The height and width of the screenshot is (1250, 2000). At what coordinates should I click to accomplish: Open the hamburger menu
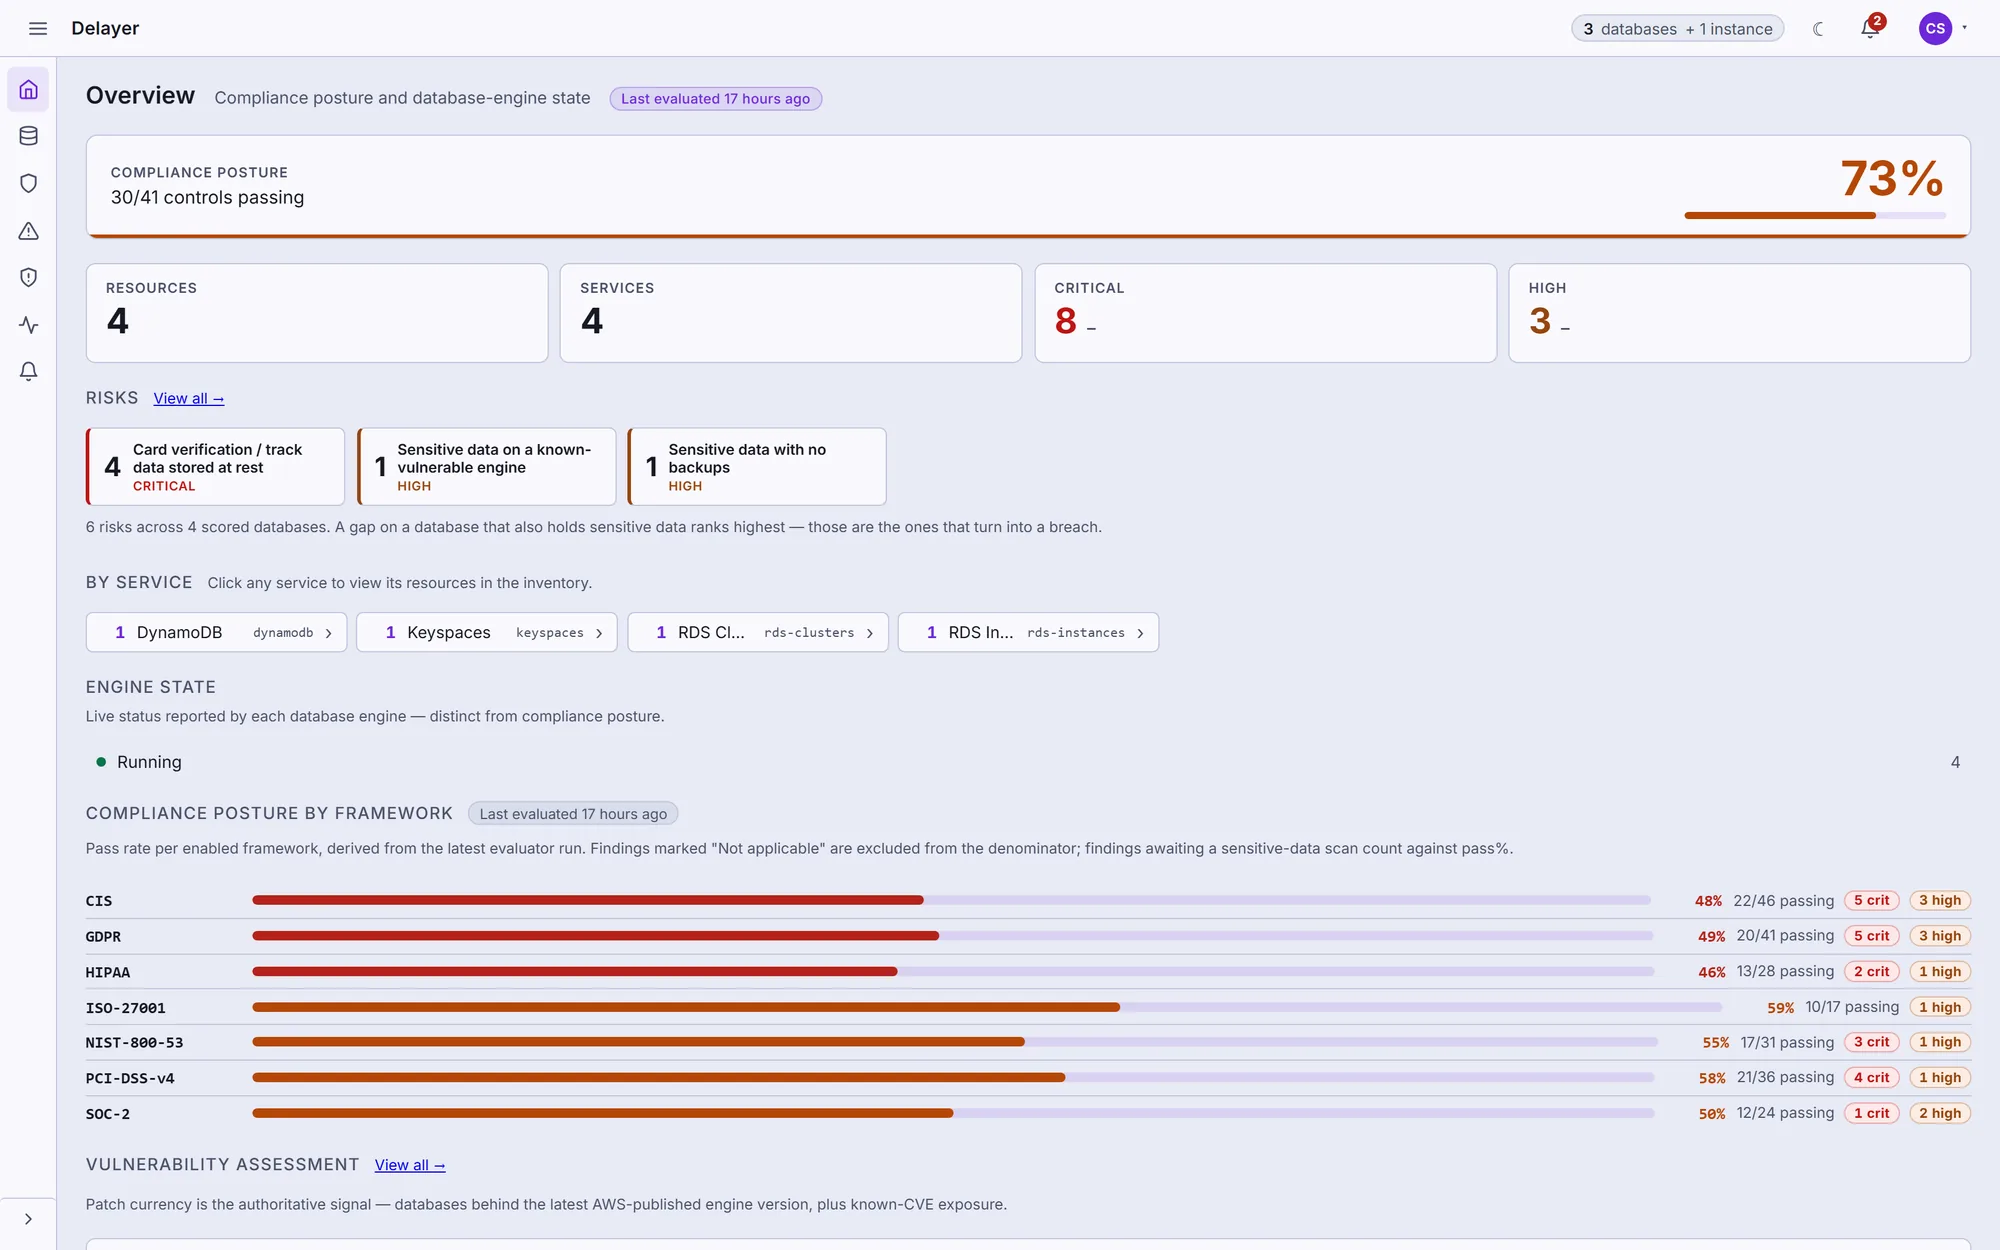(38, 28)
